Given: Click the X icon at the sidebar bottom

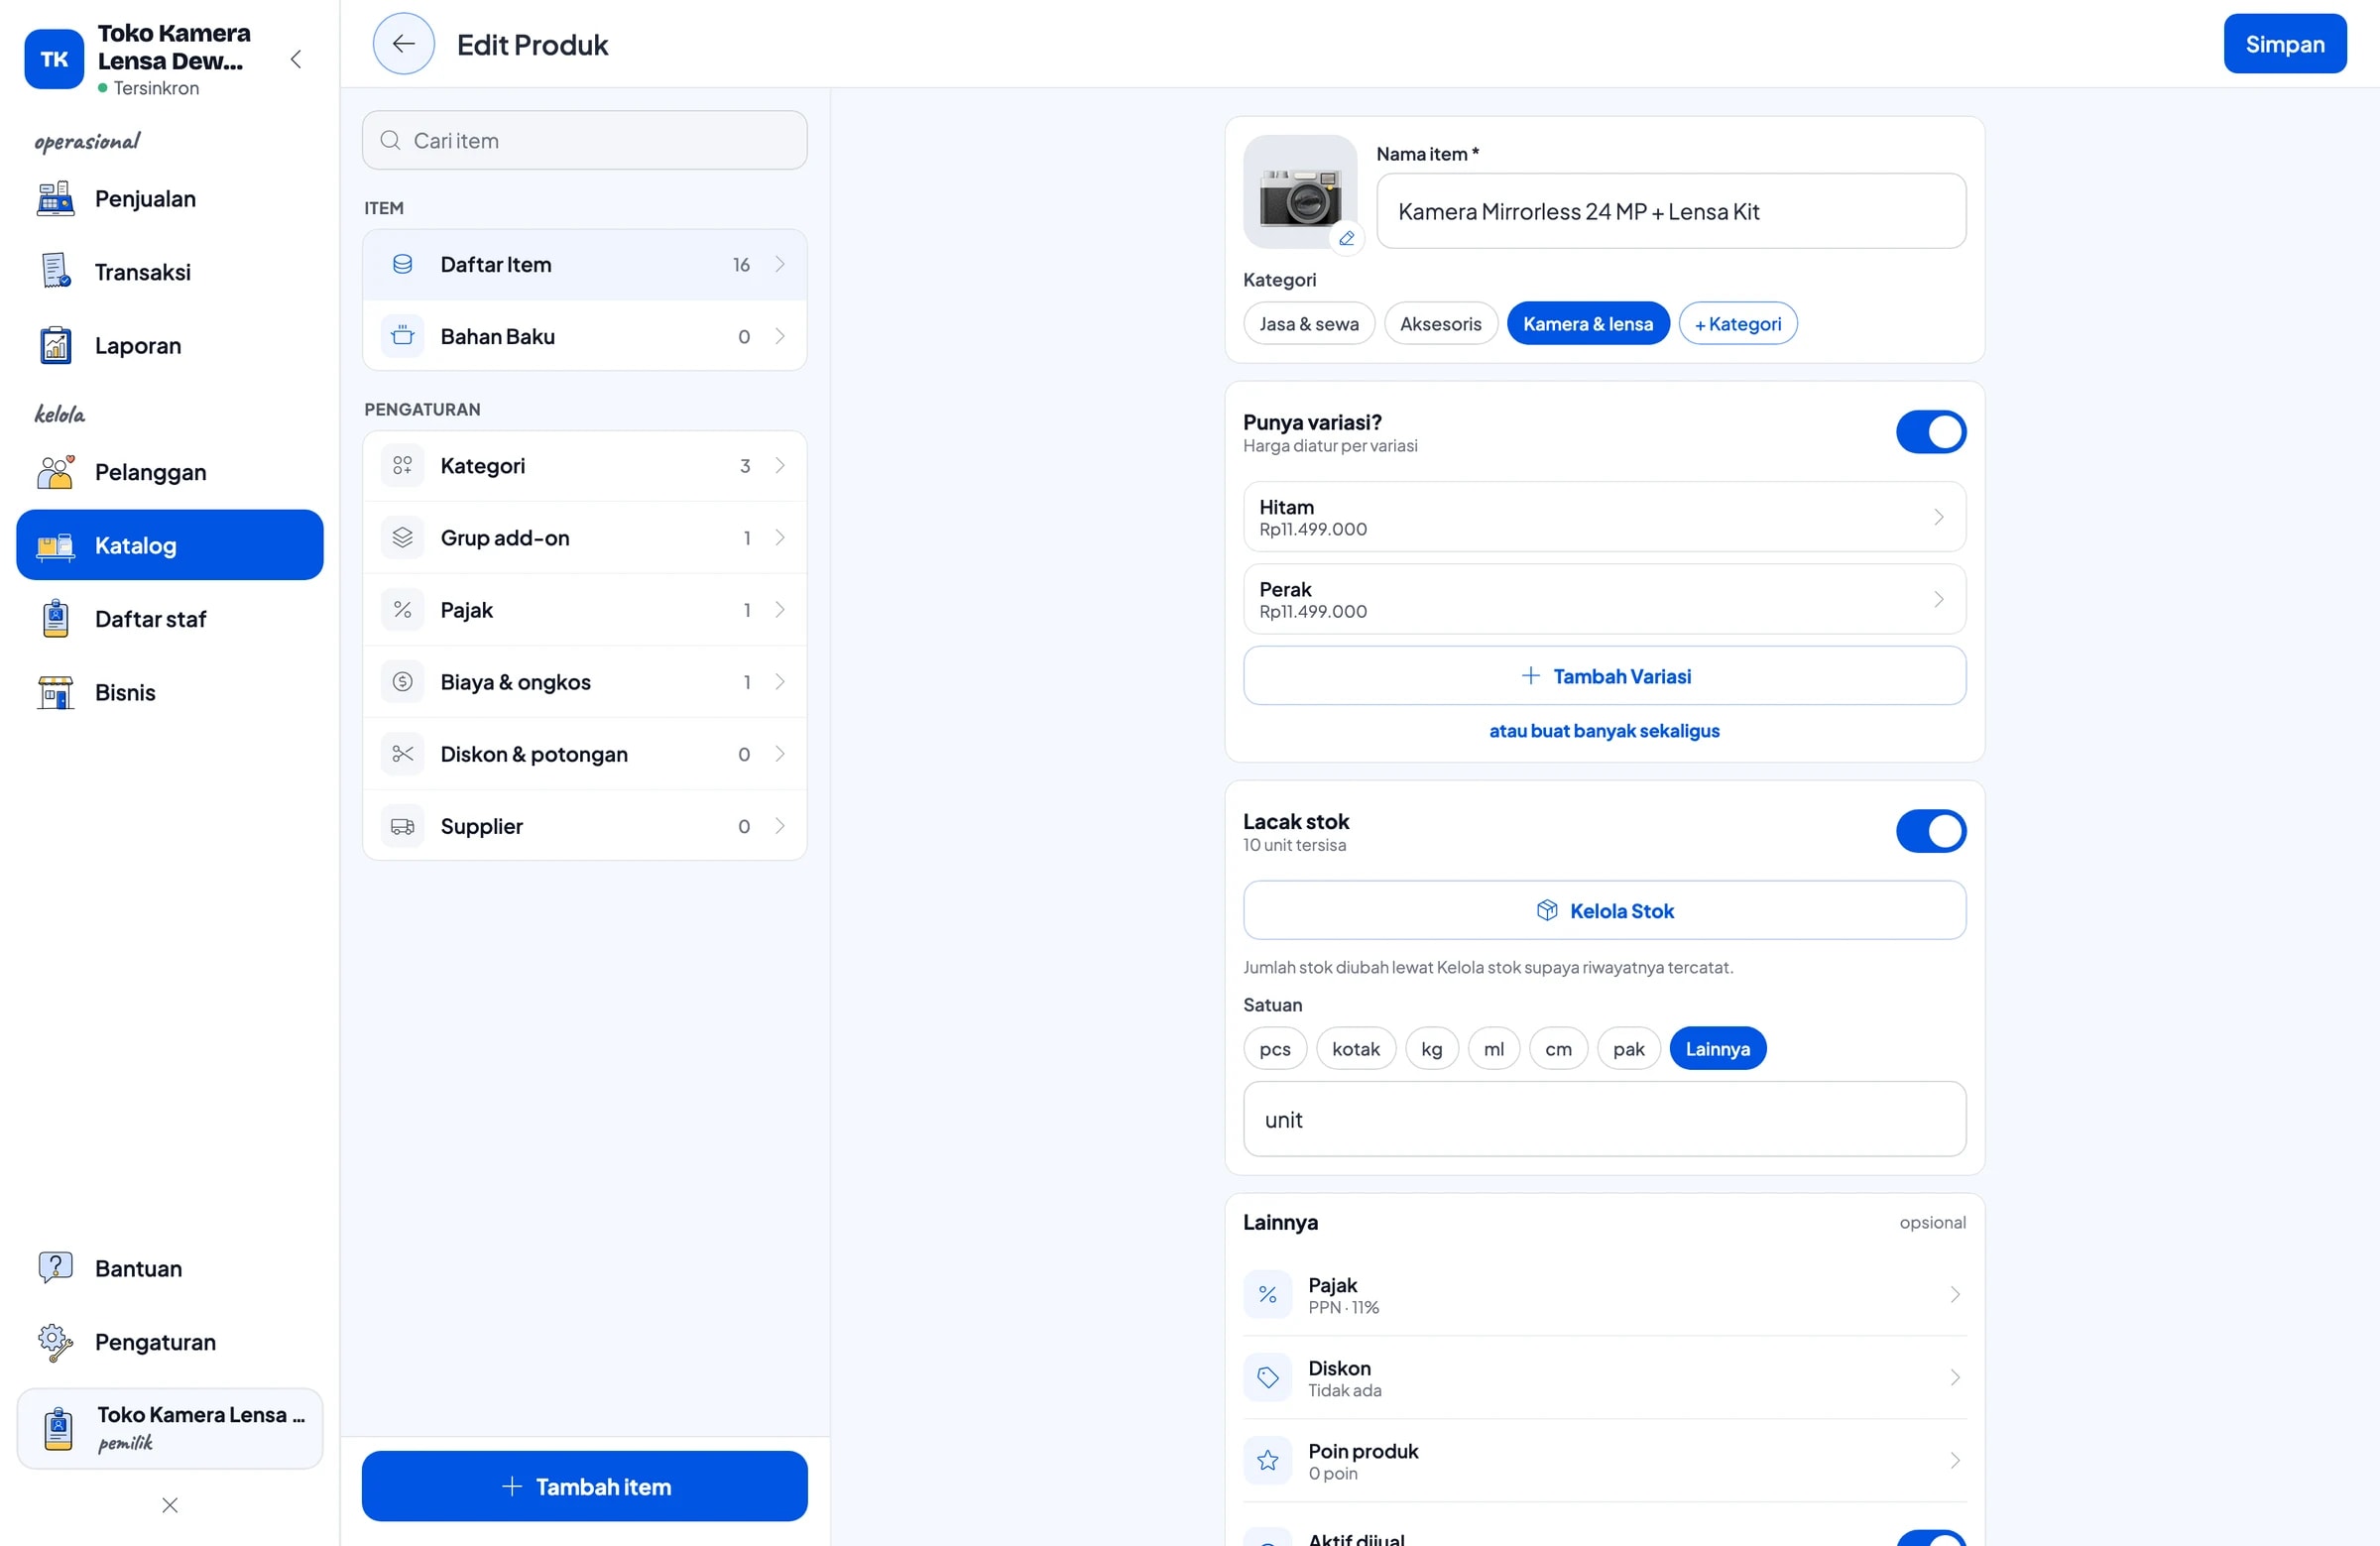Looking at the screenshot, I should click(x=170, y=1504).
